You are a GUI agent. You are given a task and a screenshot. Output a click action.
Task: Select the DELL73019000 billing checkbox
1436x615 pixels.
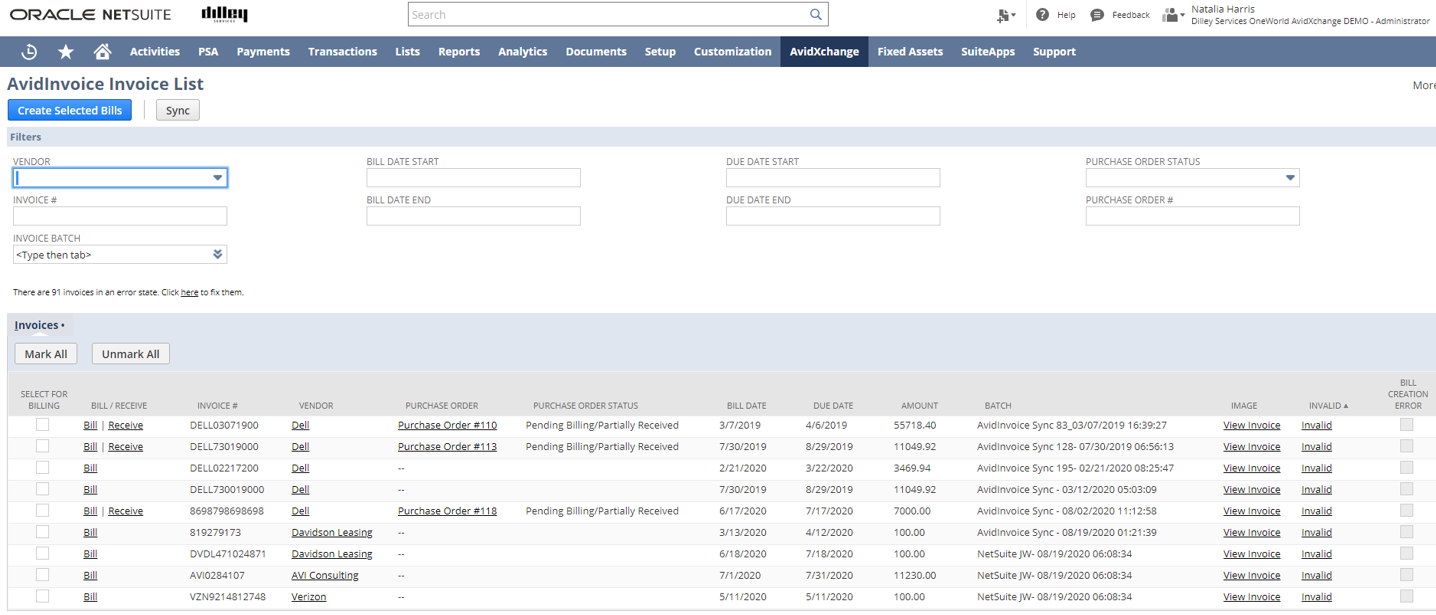(42, 446)
